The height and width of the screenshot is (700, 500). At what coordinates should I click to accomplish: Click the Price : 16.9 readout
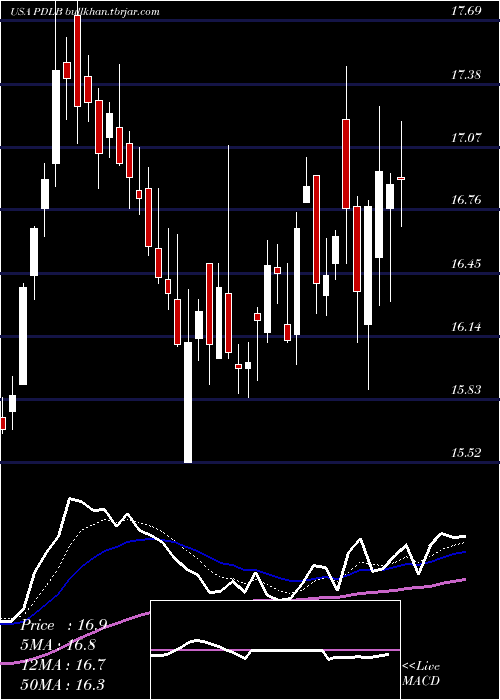(x=63, y=625)
